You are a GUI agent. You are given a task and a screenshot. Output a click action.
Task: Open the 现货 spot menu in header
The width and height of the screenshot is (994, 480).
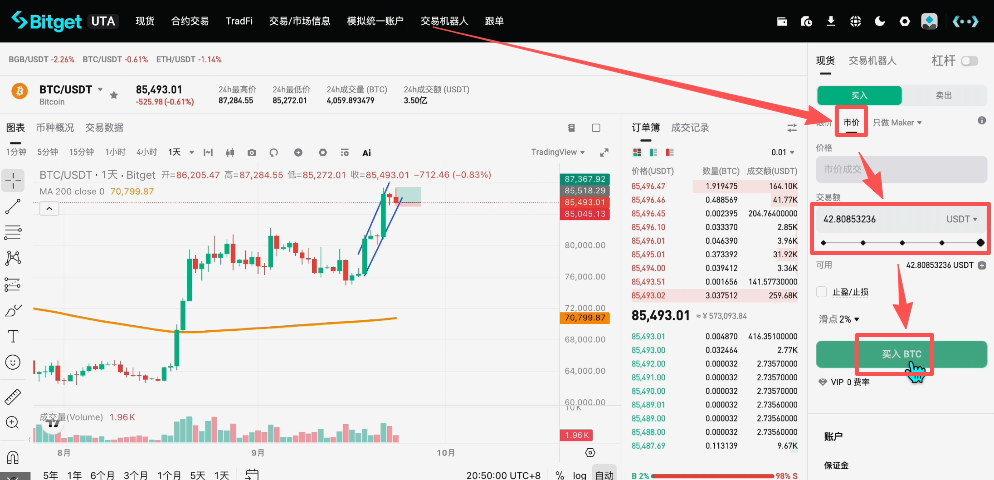pyautogui.click(x=145, y=21)
